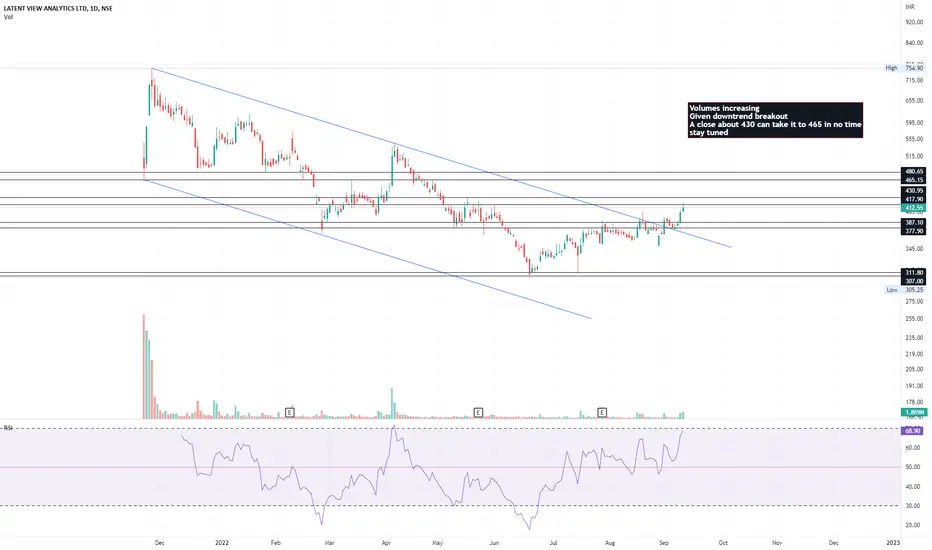
Task: Click the earnings 'E' marker near August
Action: point(602,412)
